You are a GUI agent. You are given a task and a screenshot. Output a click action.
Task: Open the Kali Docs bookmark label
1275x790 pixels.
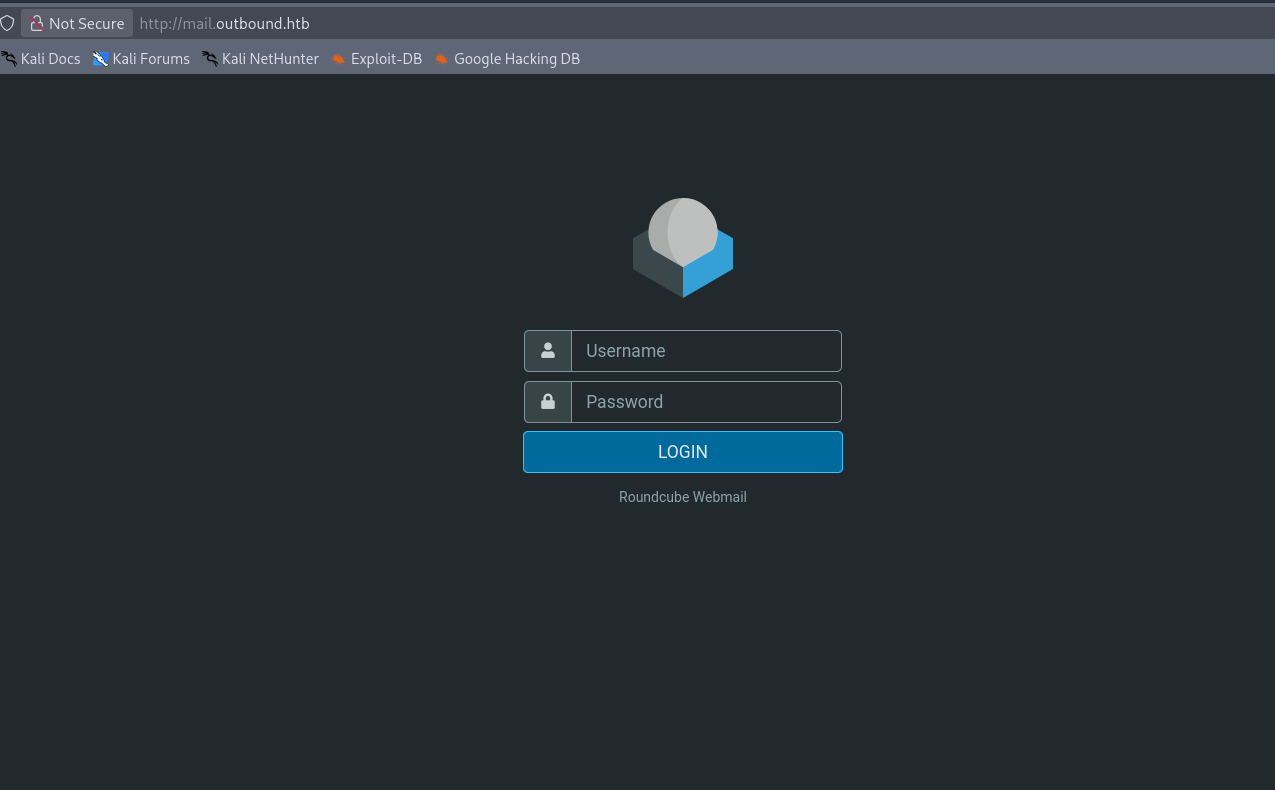[50, 59]
